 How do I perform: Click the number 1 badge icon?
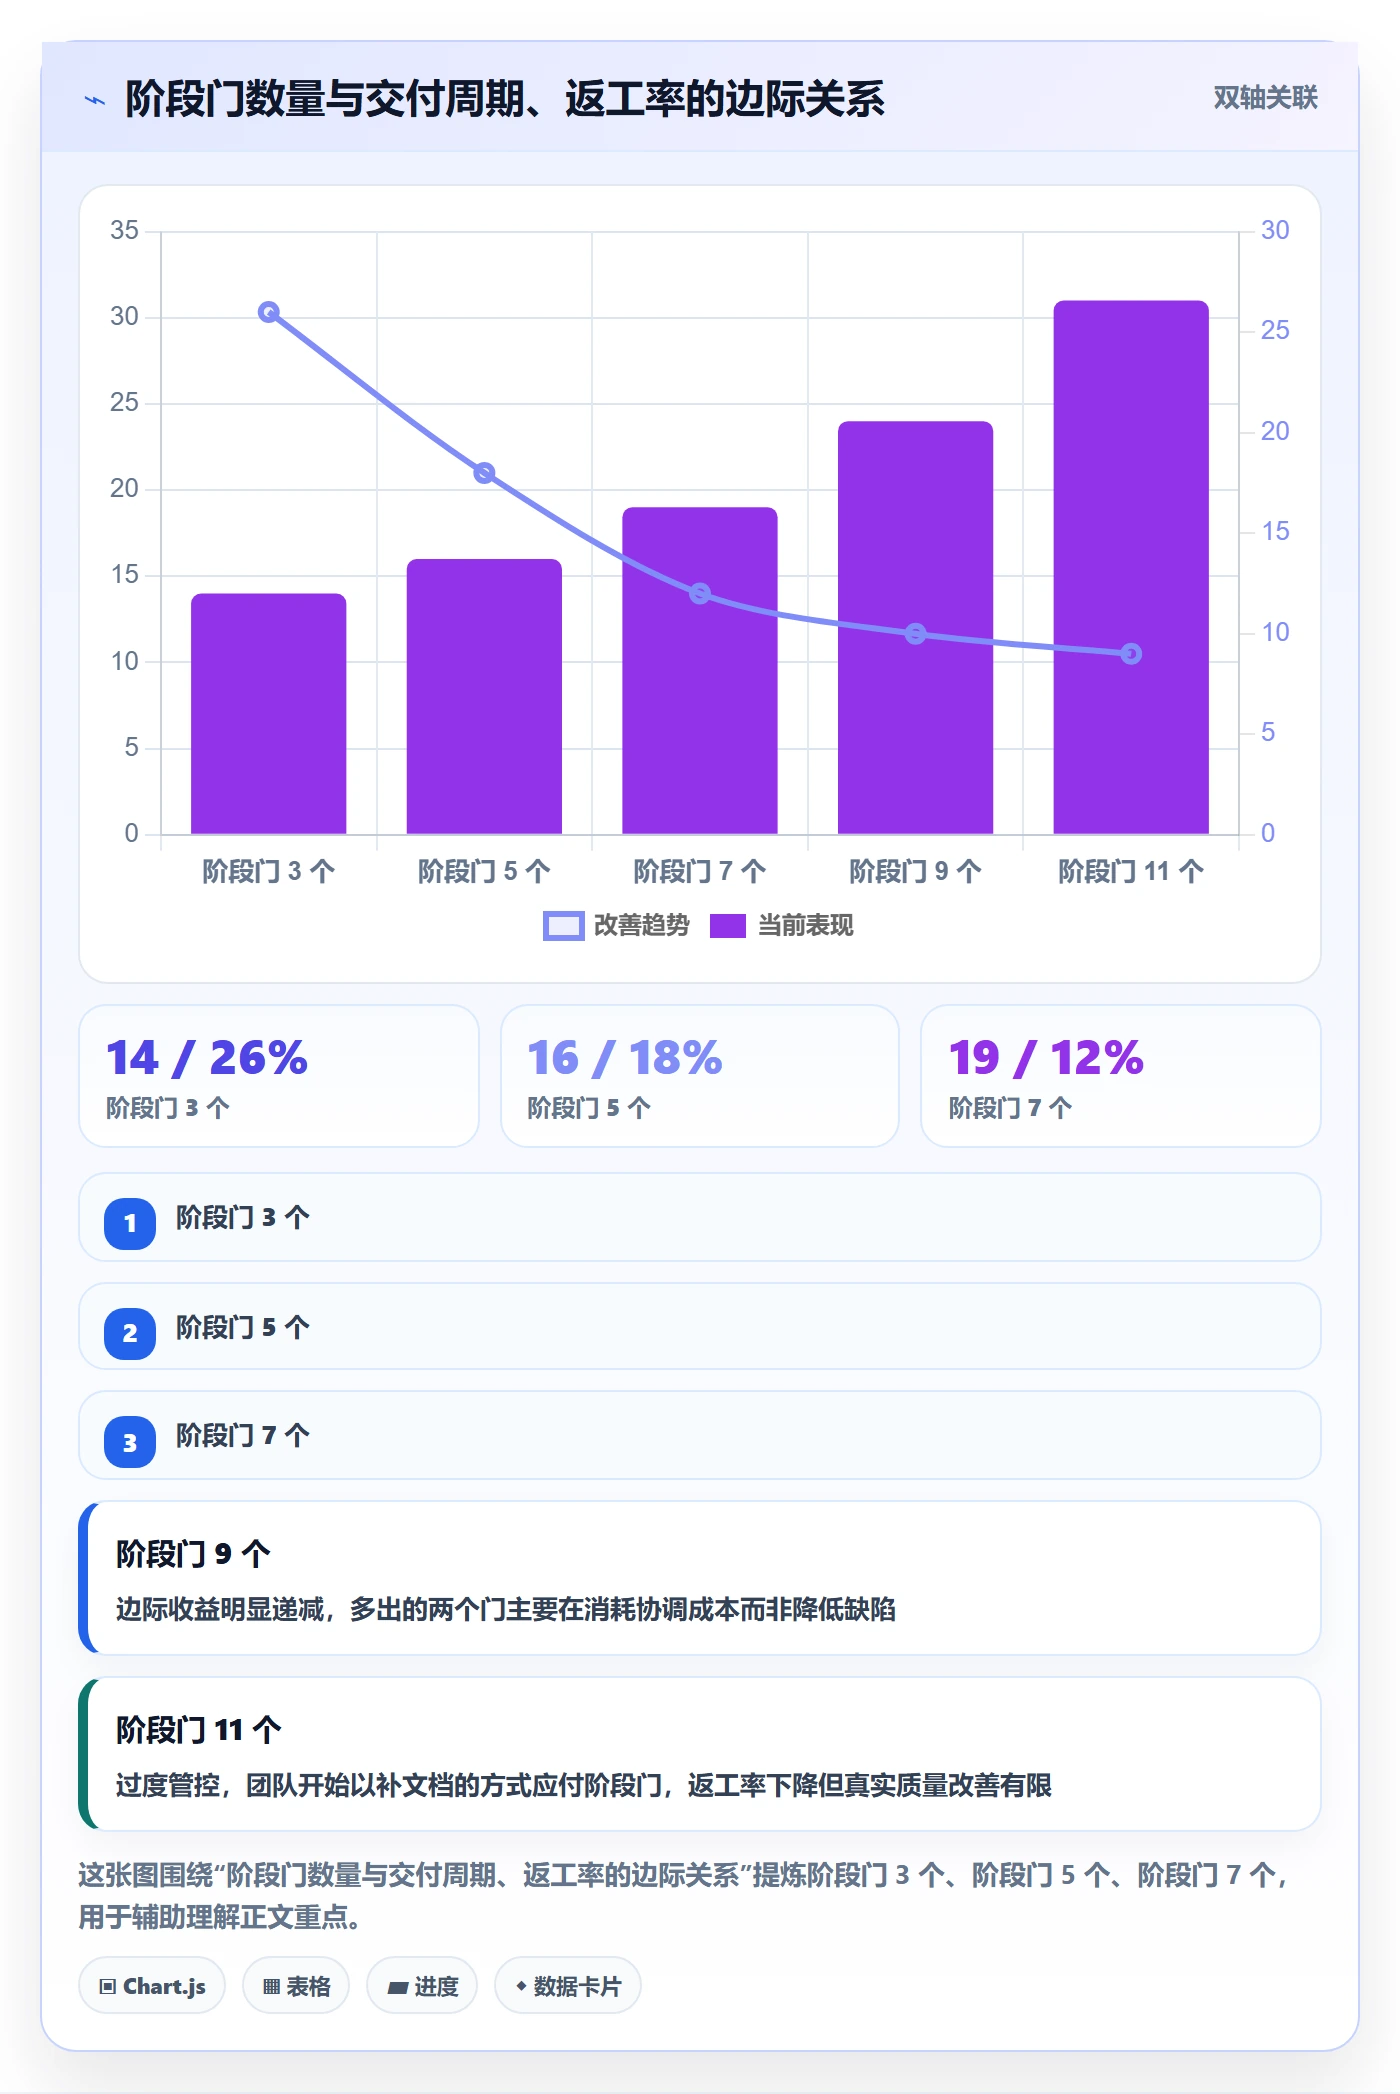[130, 1223]
